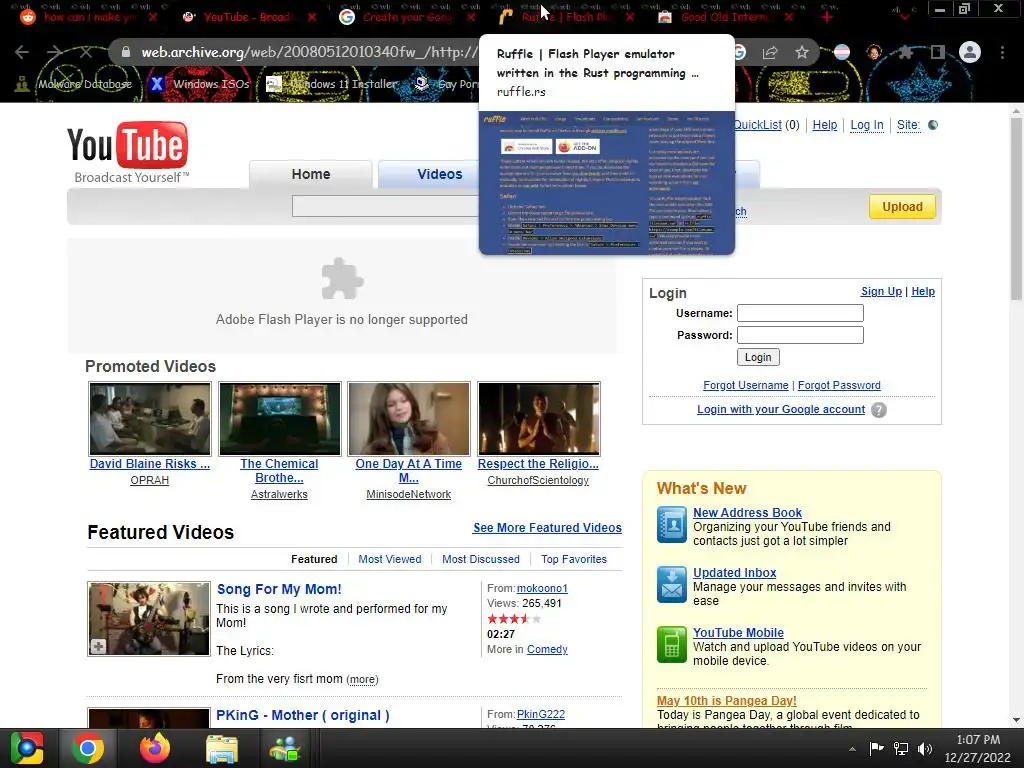The height and width of the screenshot is (768, 1024).
Task: Open the Windows 11 Installer bookmark
Action: click(333, 84)
